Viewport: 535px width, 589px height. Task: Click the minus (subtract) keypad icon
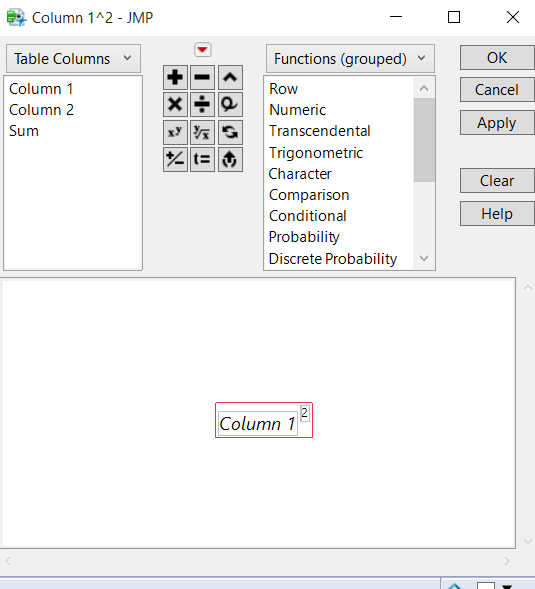[x=203, y=77]
